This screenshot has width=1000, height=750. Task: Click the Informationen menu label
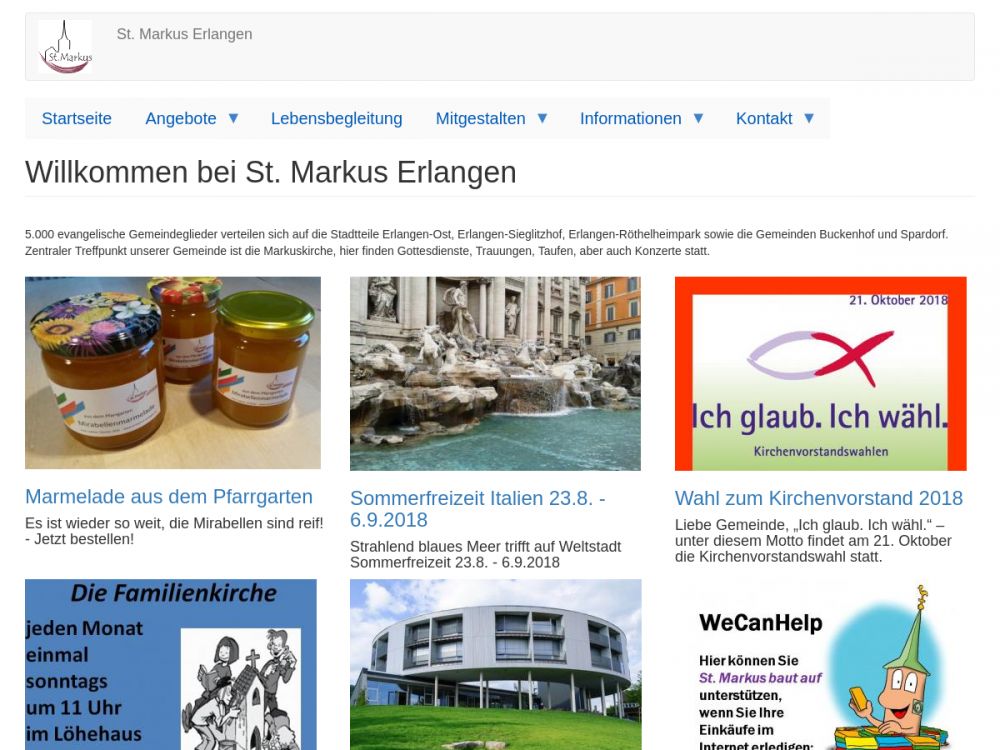630,118
